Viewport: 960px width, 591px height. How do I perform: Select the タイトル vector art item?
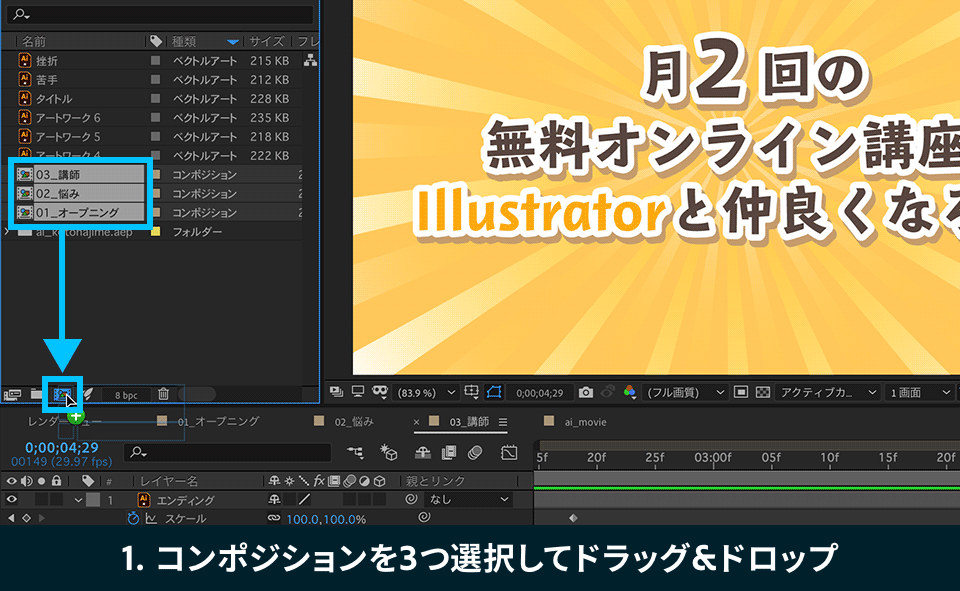pos(54,99)
